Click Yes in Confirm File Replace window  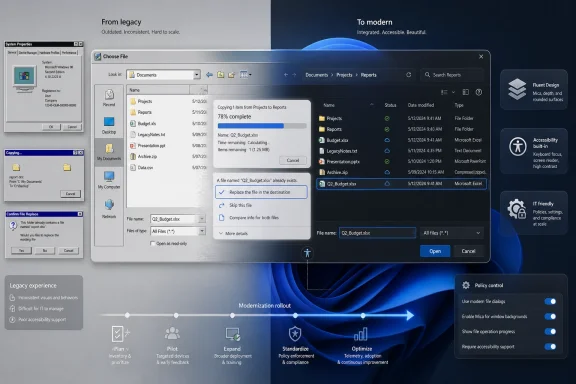click(21, 251)
